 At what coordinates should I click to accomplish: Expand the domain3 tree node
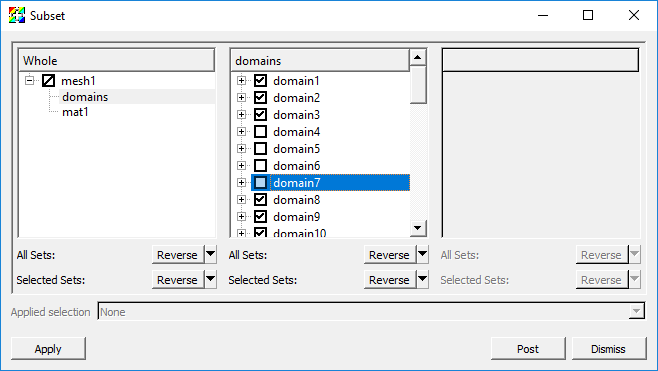click(x=241, y=115)
